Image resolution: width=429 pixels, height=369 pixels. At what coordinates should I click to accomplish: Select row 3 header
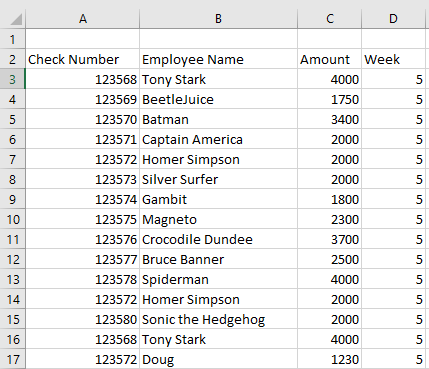tap(13, 79)
